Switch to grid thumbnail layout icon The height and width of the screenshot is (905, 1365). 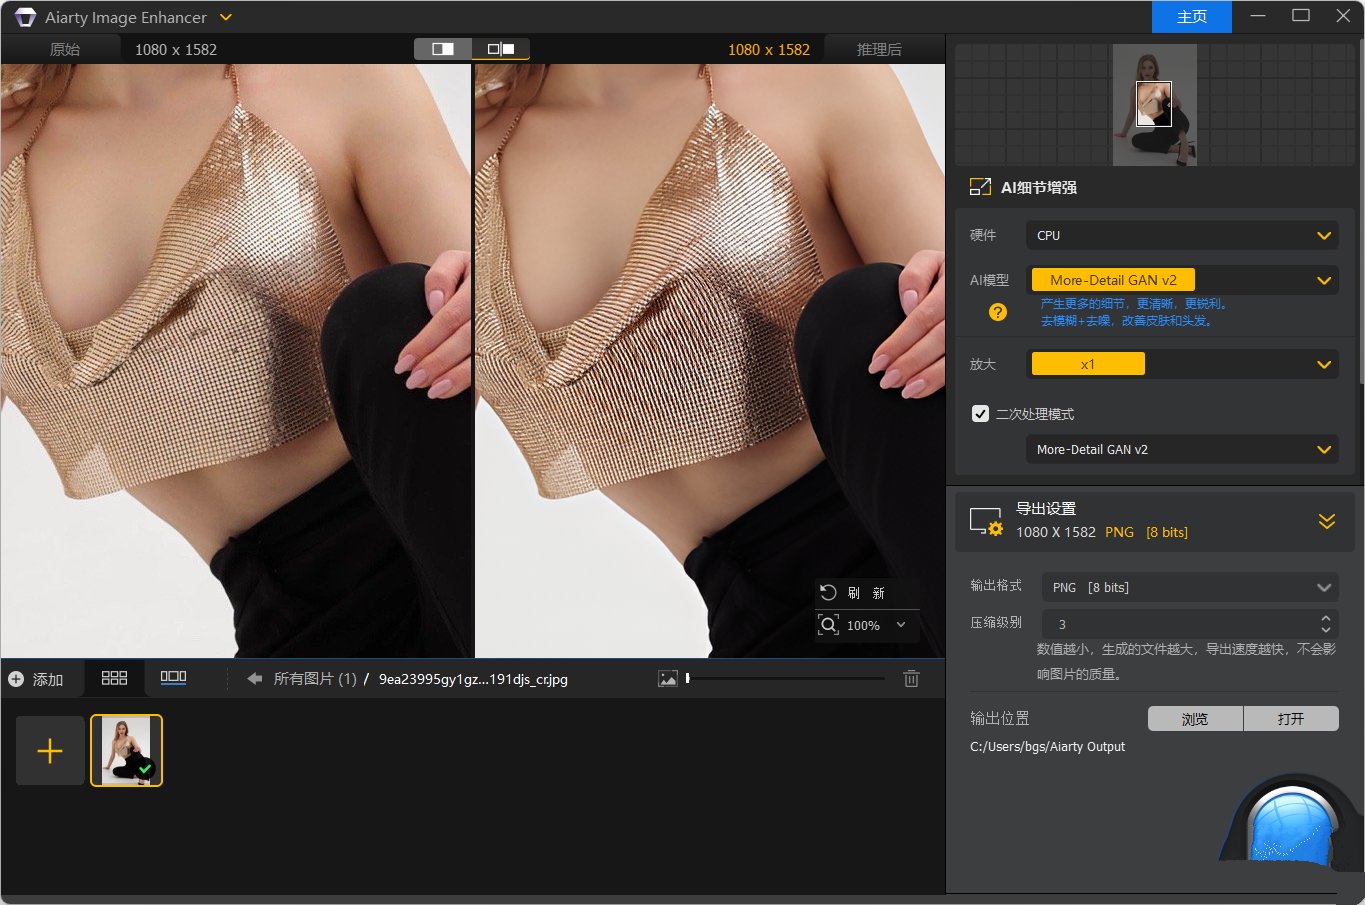[114, 678]
